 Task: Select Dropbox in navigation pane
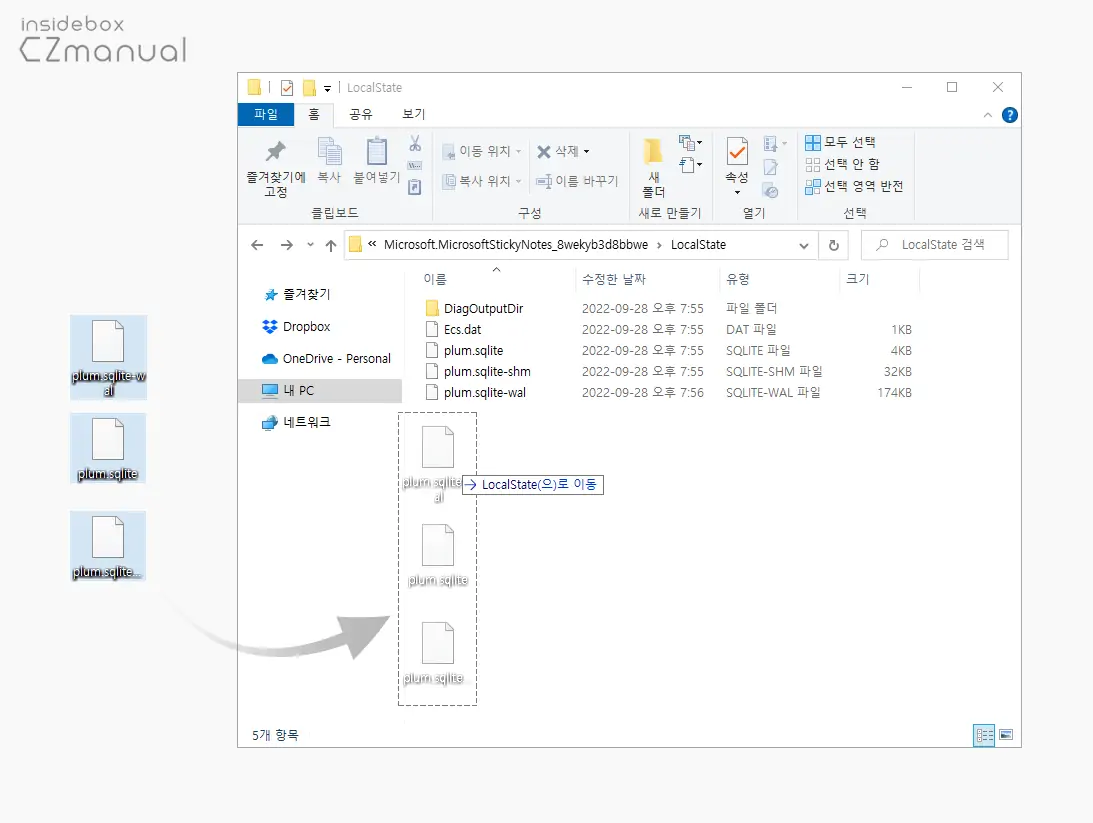pyautogui.click(x=296, y=326)
